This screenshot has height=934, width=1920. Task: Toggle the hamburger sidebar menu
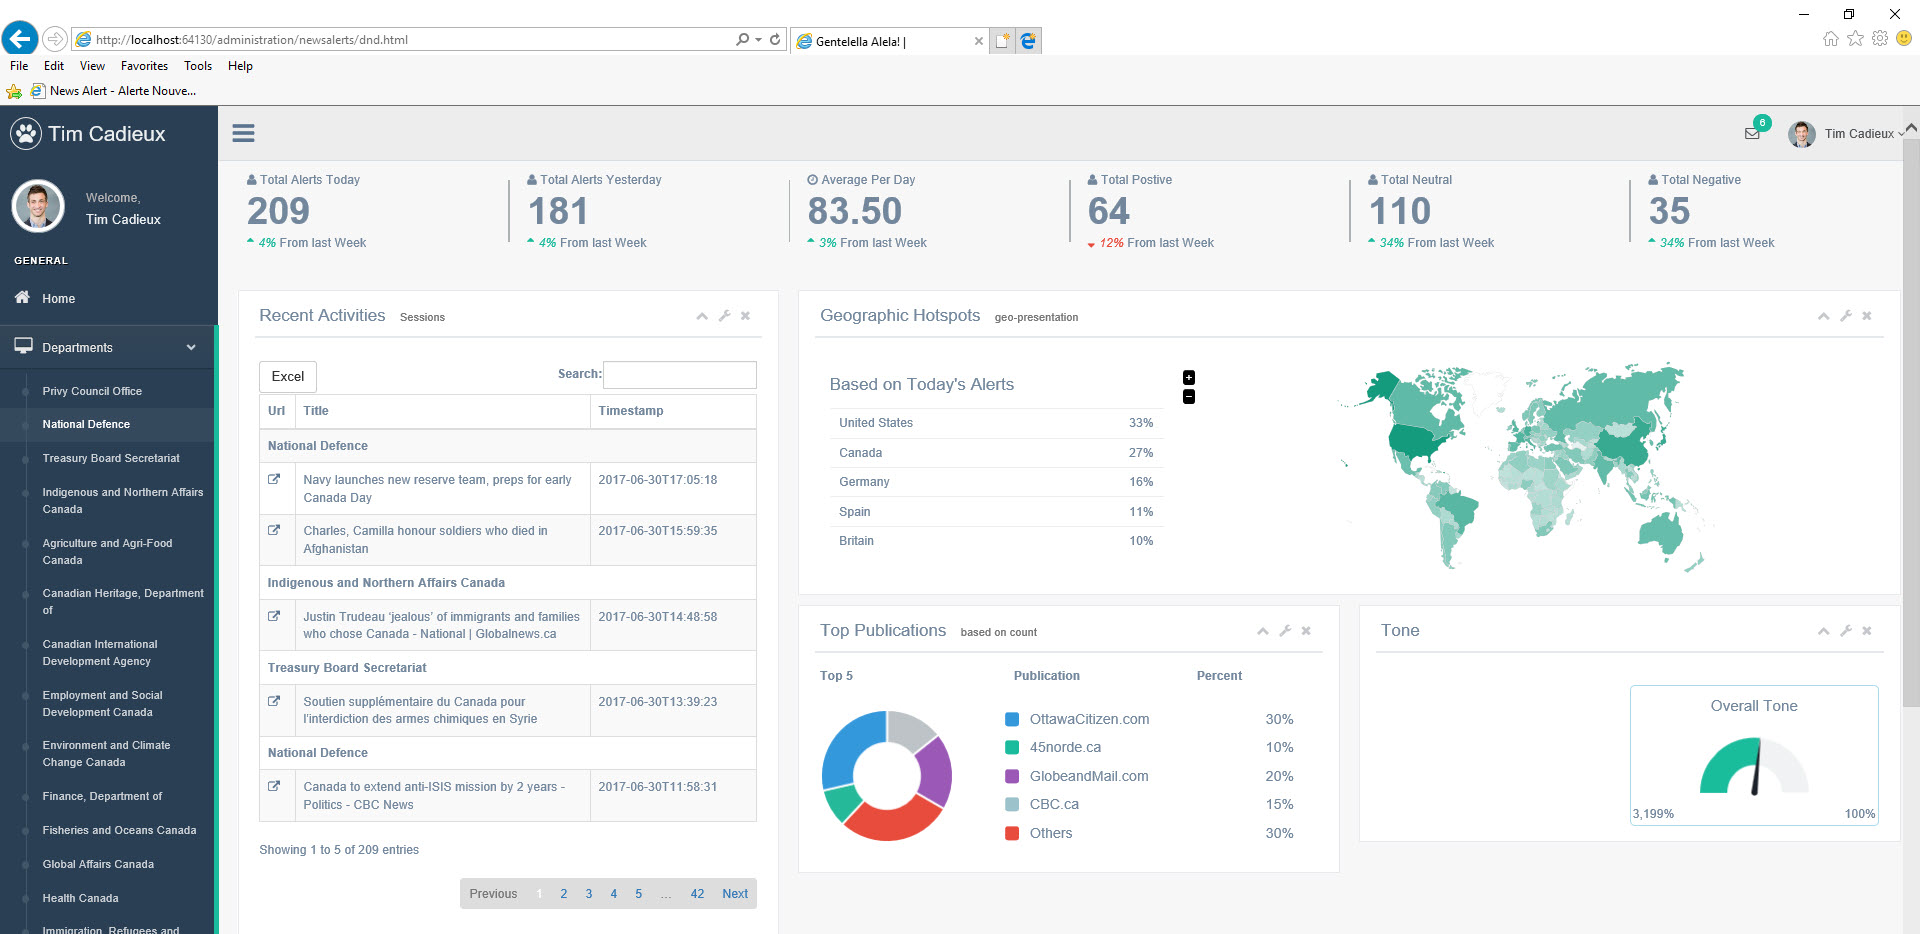(x=243, y=133)
